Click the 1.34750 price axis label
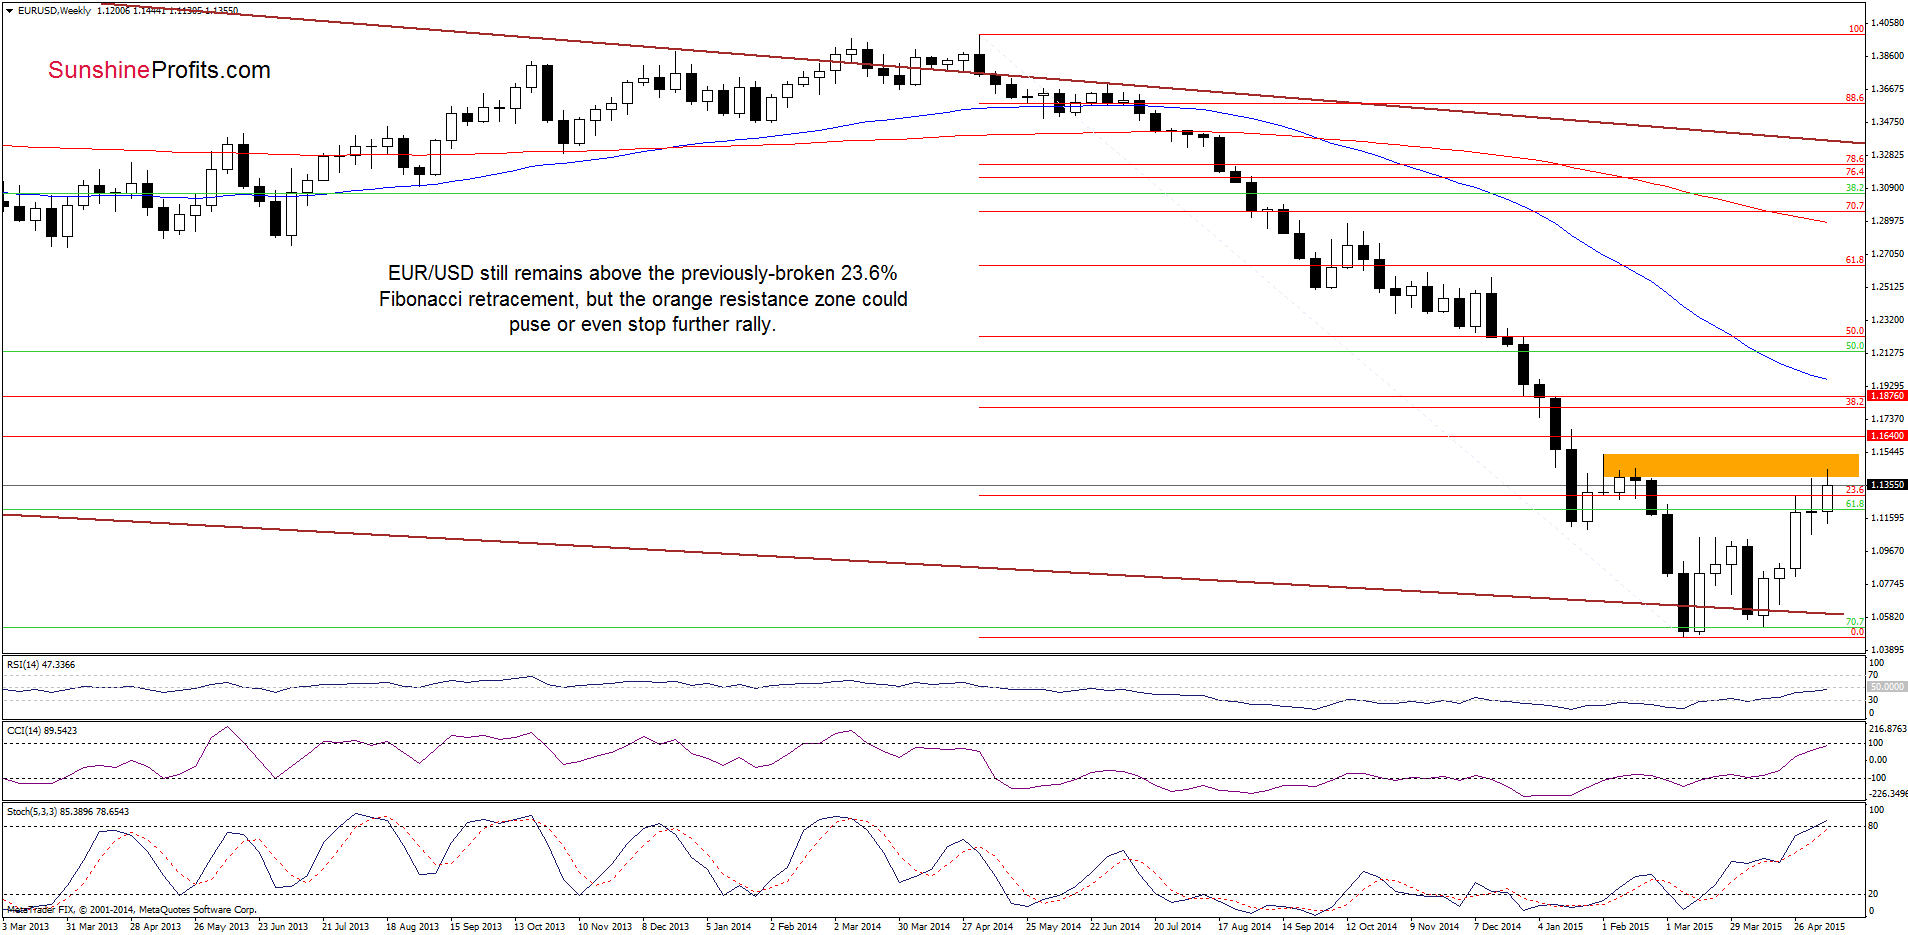The image size is (1908, 935). pyautogui.click(x=1887, y=122)
